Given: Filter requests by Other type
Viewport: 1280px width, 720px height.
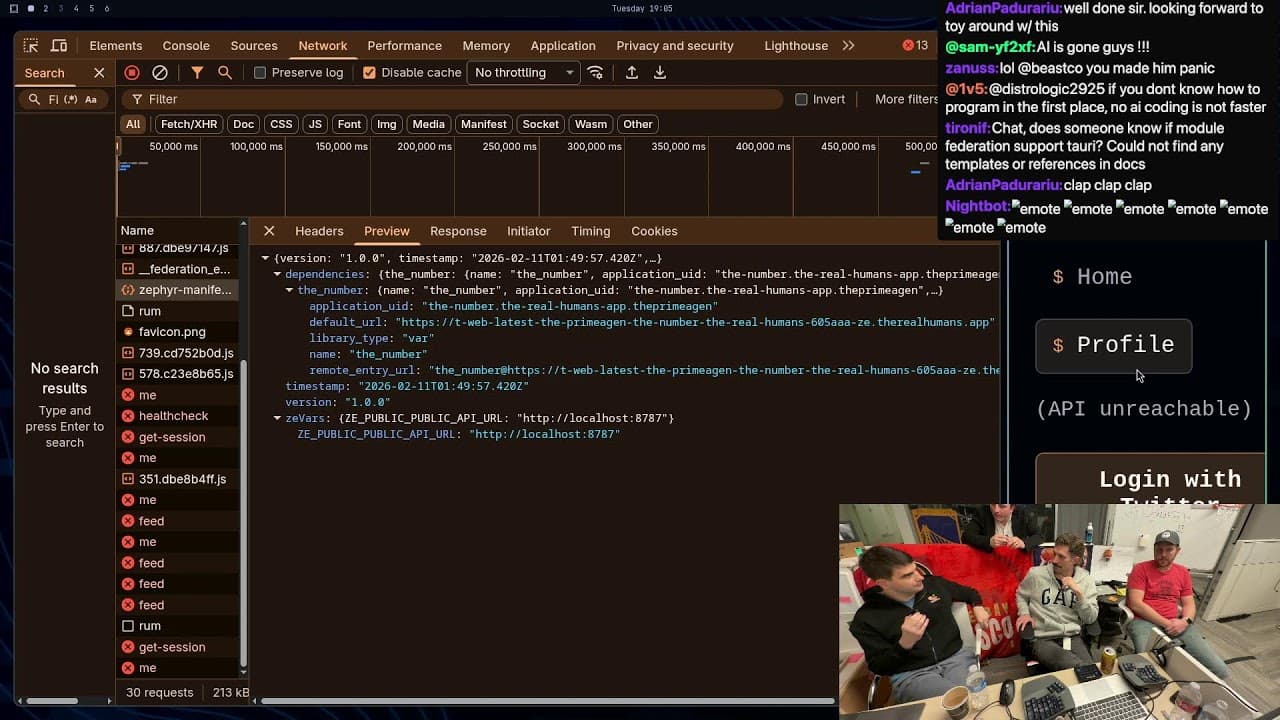Looking at the screenshot, I should (x=637, y=124).
